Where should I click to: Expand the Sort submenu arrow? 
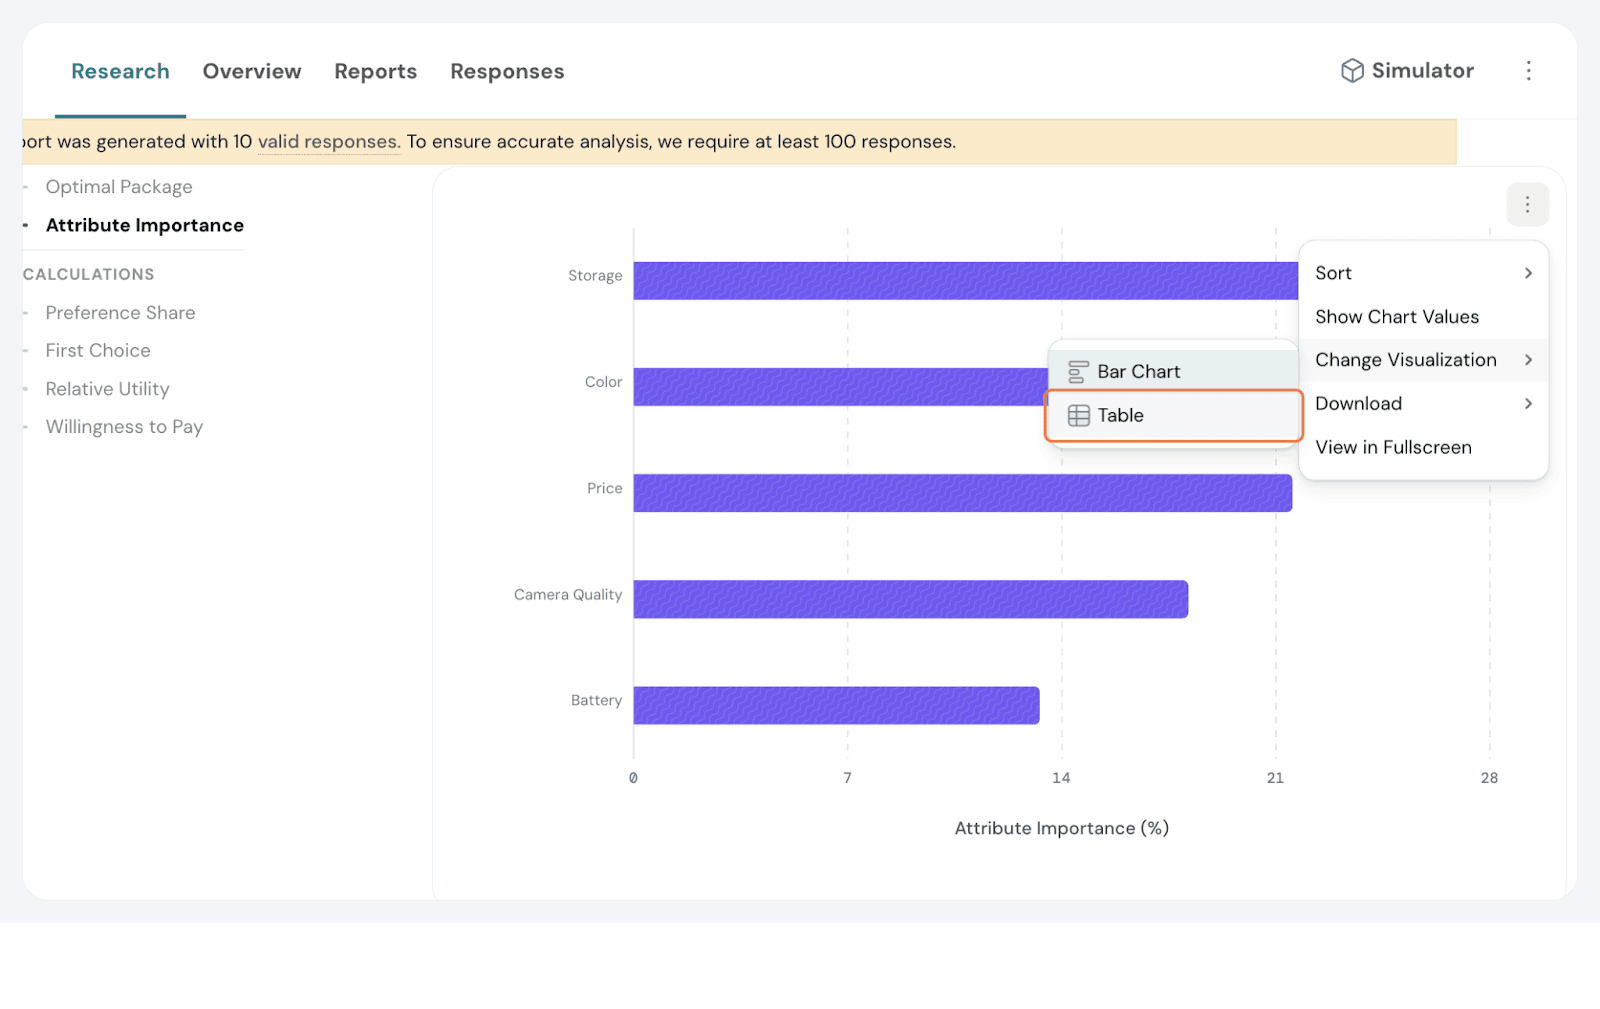[1528, 274]
